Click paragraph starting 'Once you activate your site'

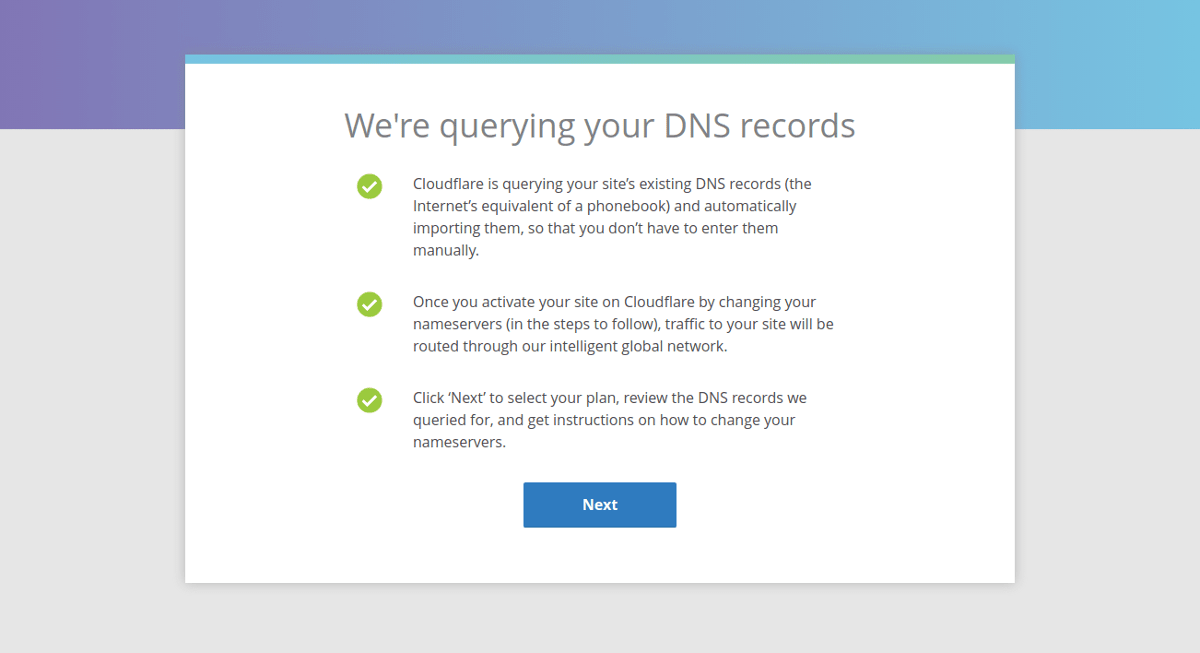click(623, 324)
